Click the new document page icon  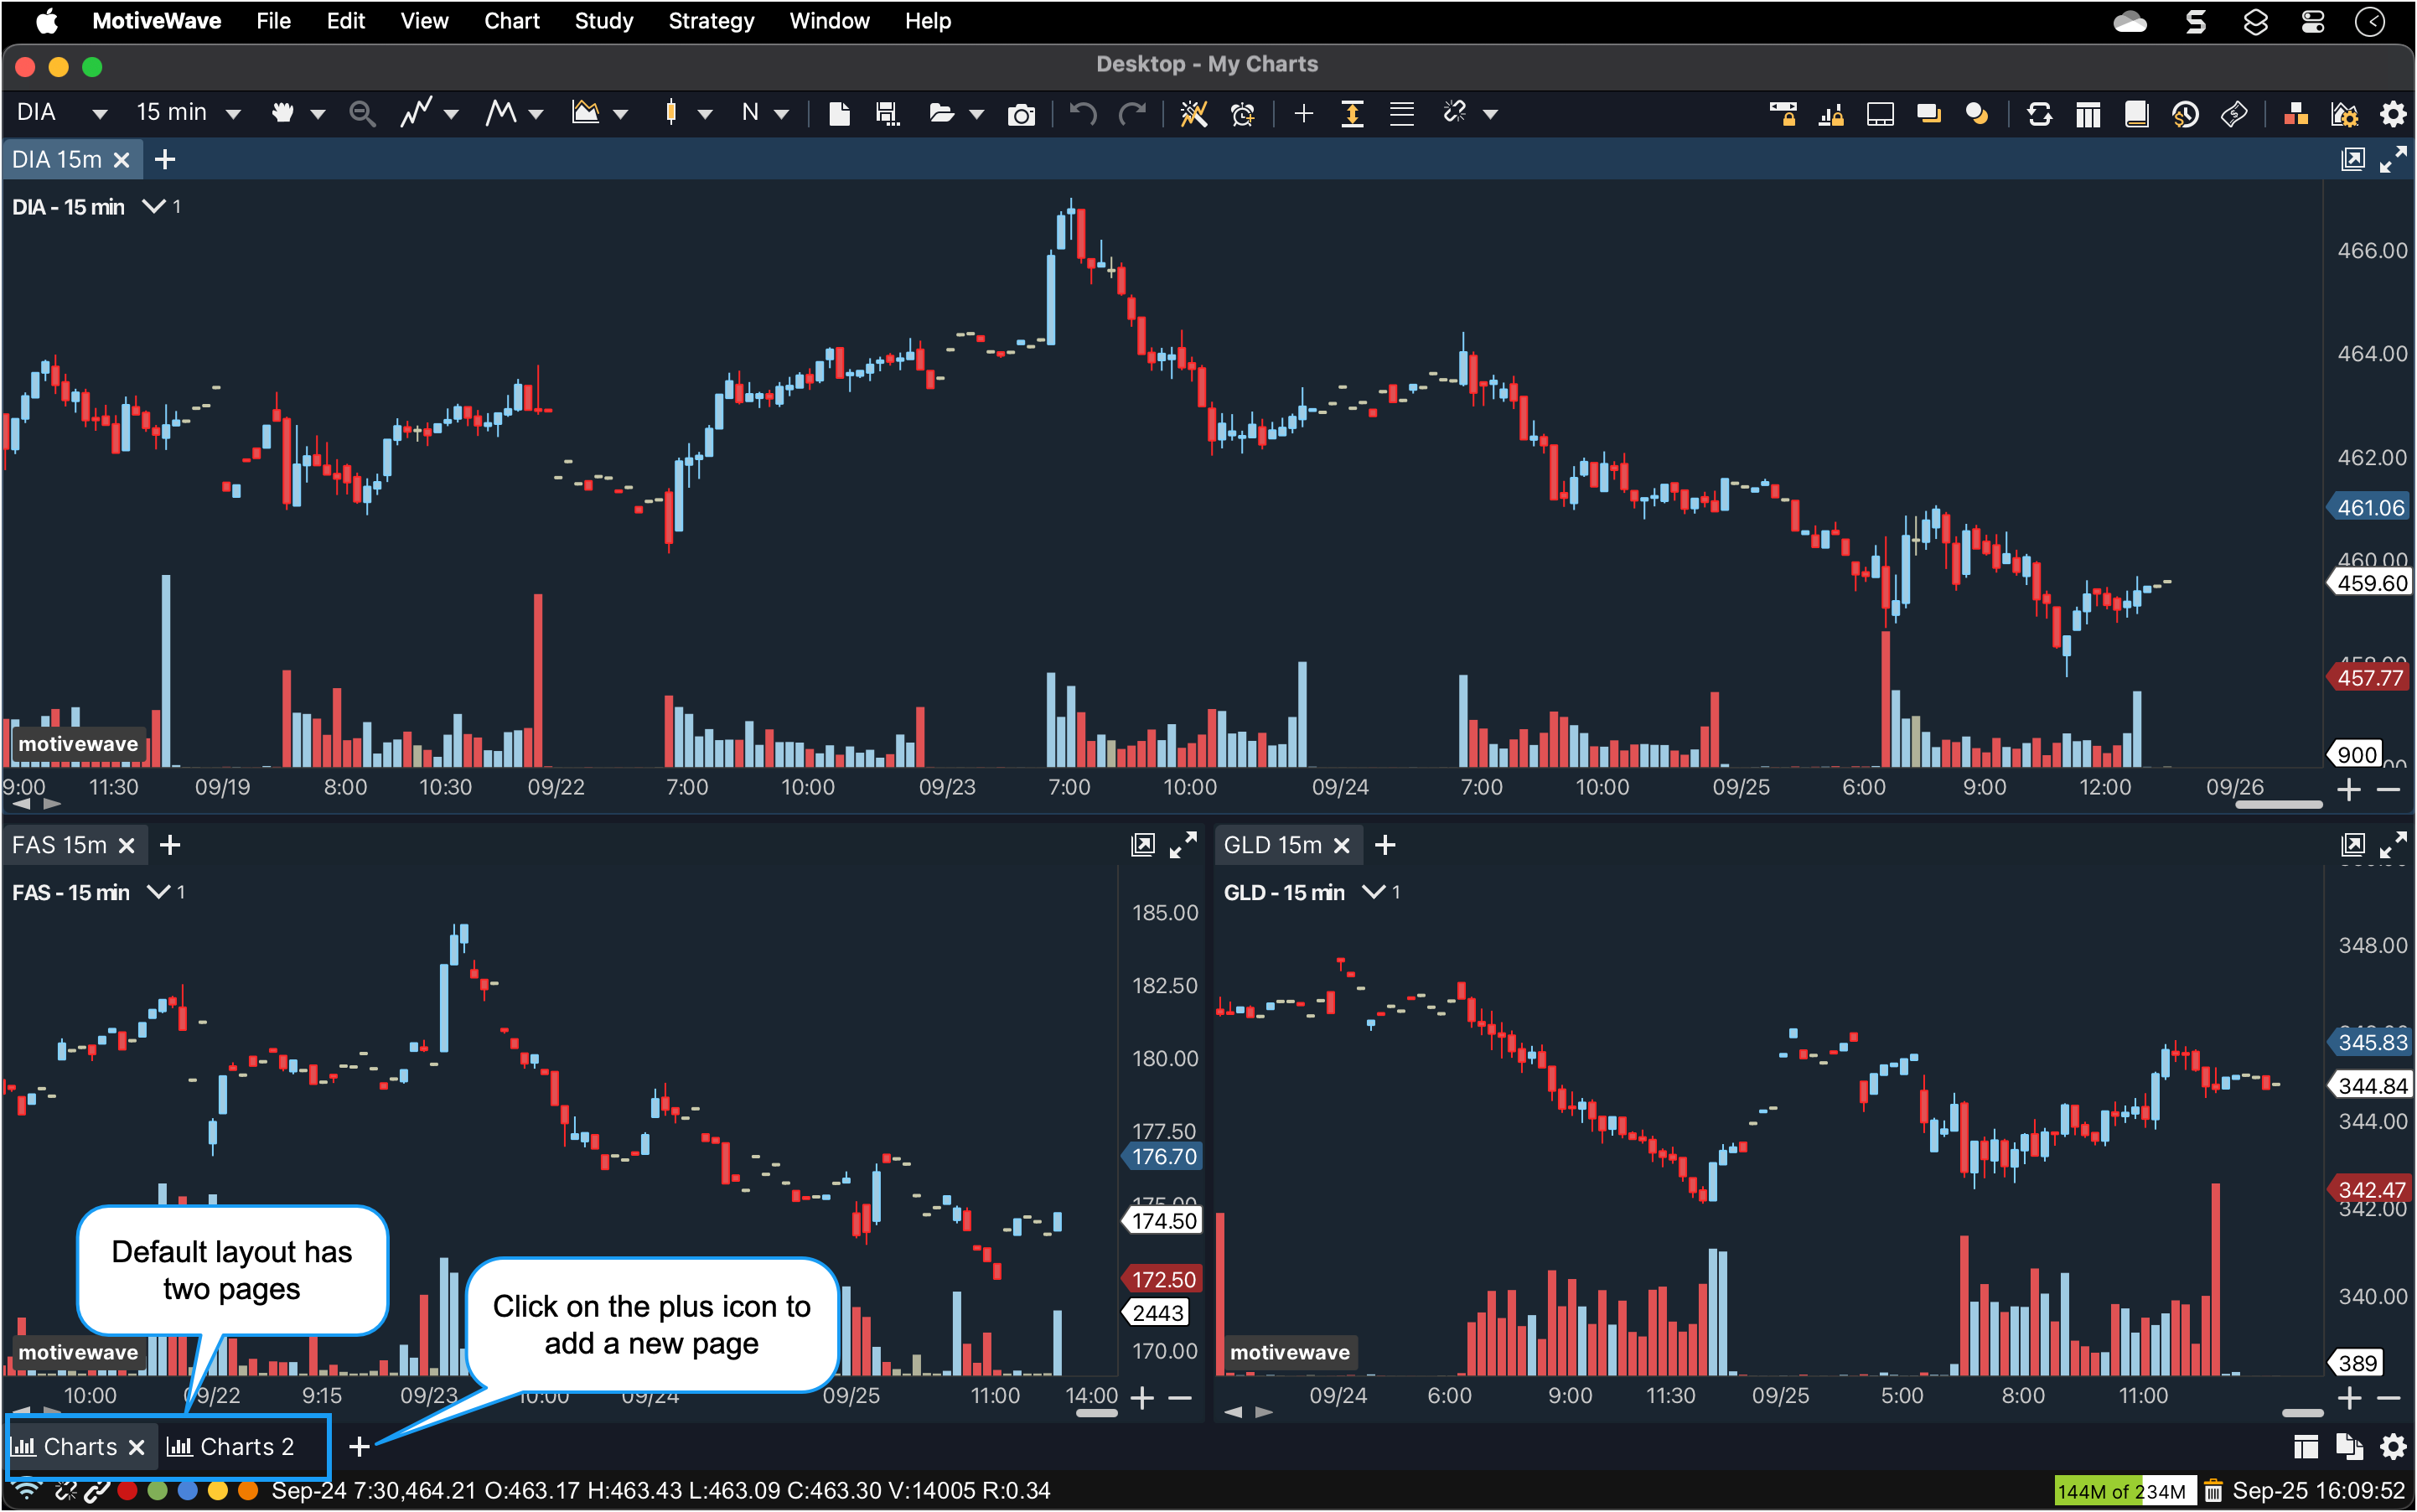[839, 114]
